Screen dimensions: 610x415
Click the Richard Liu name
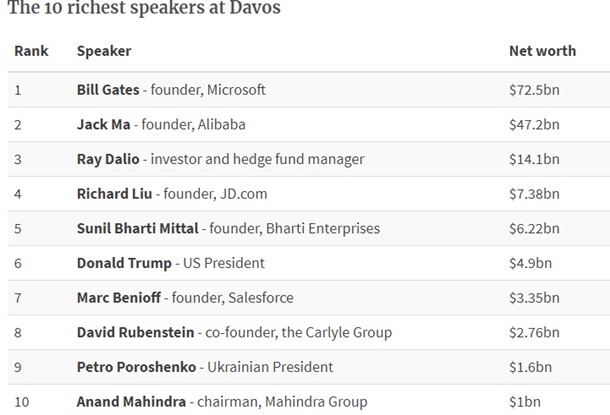pos(115,194)
